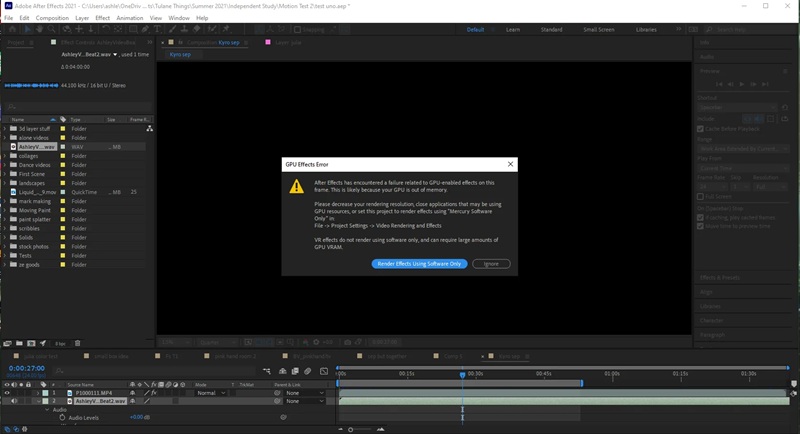Select the Clone Stamp tool
Viewport: 800px width, 434px height.
tap(184, 29)
